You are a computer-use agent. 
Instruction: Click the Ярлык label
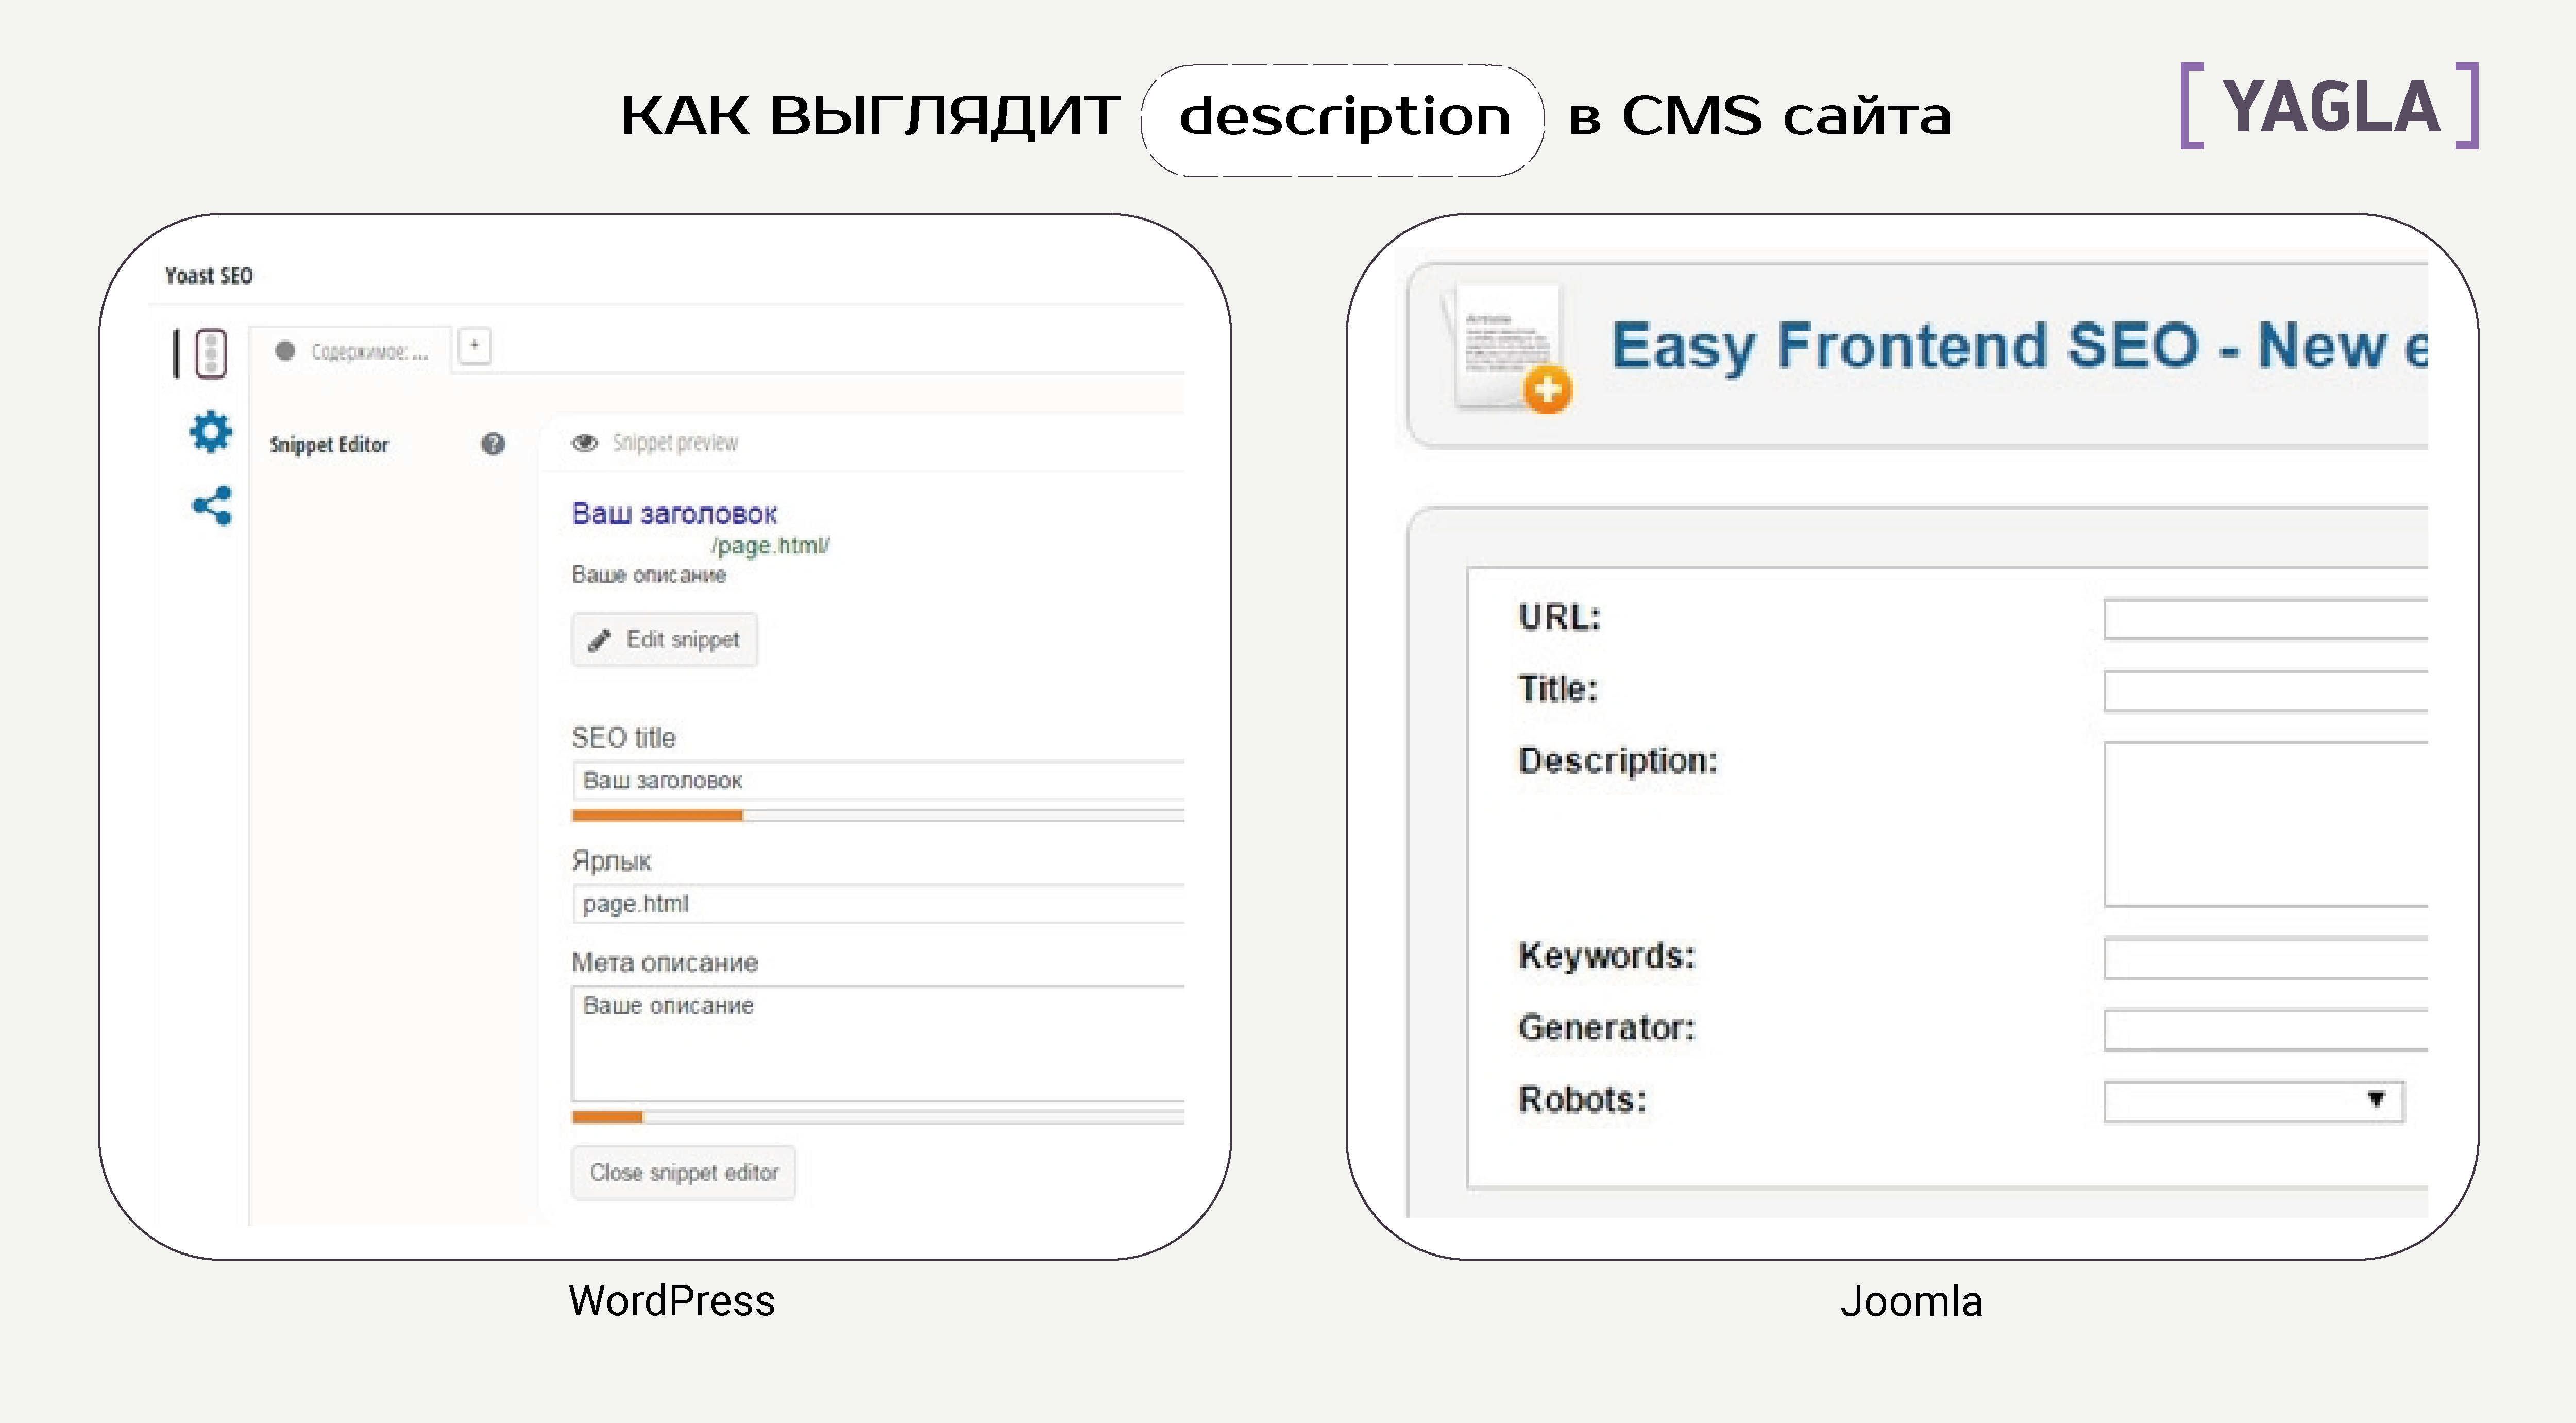(x=611, y=861)
